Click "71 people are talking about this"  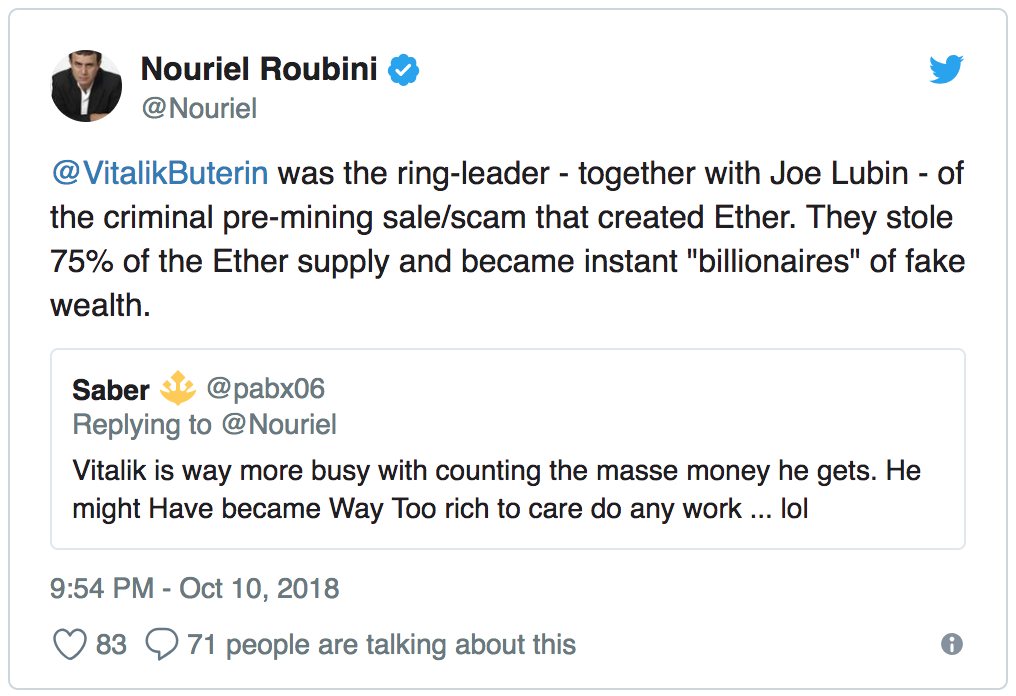(381, 645)
